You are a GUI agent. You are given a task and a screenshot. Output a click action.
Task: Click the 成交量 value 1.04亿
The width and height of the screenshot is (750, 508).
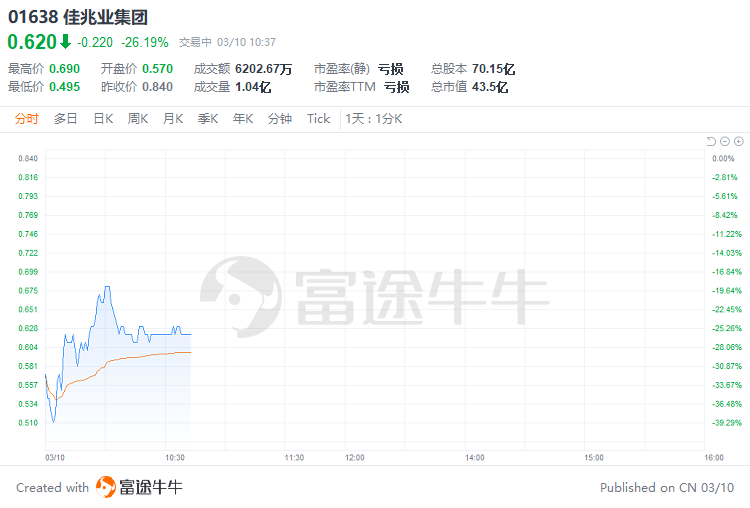[x=253, y=87]
